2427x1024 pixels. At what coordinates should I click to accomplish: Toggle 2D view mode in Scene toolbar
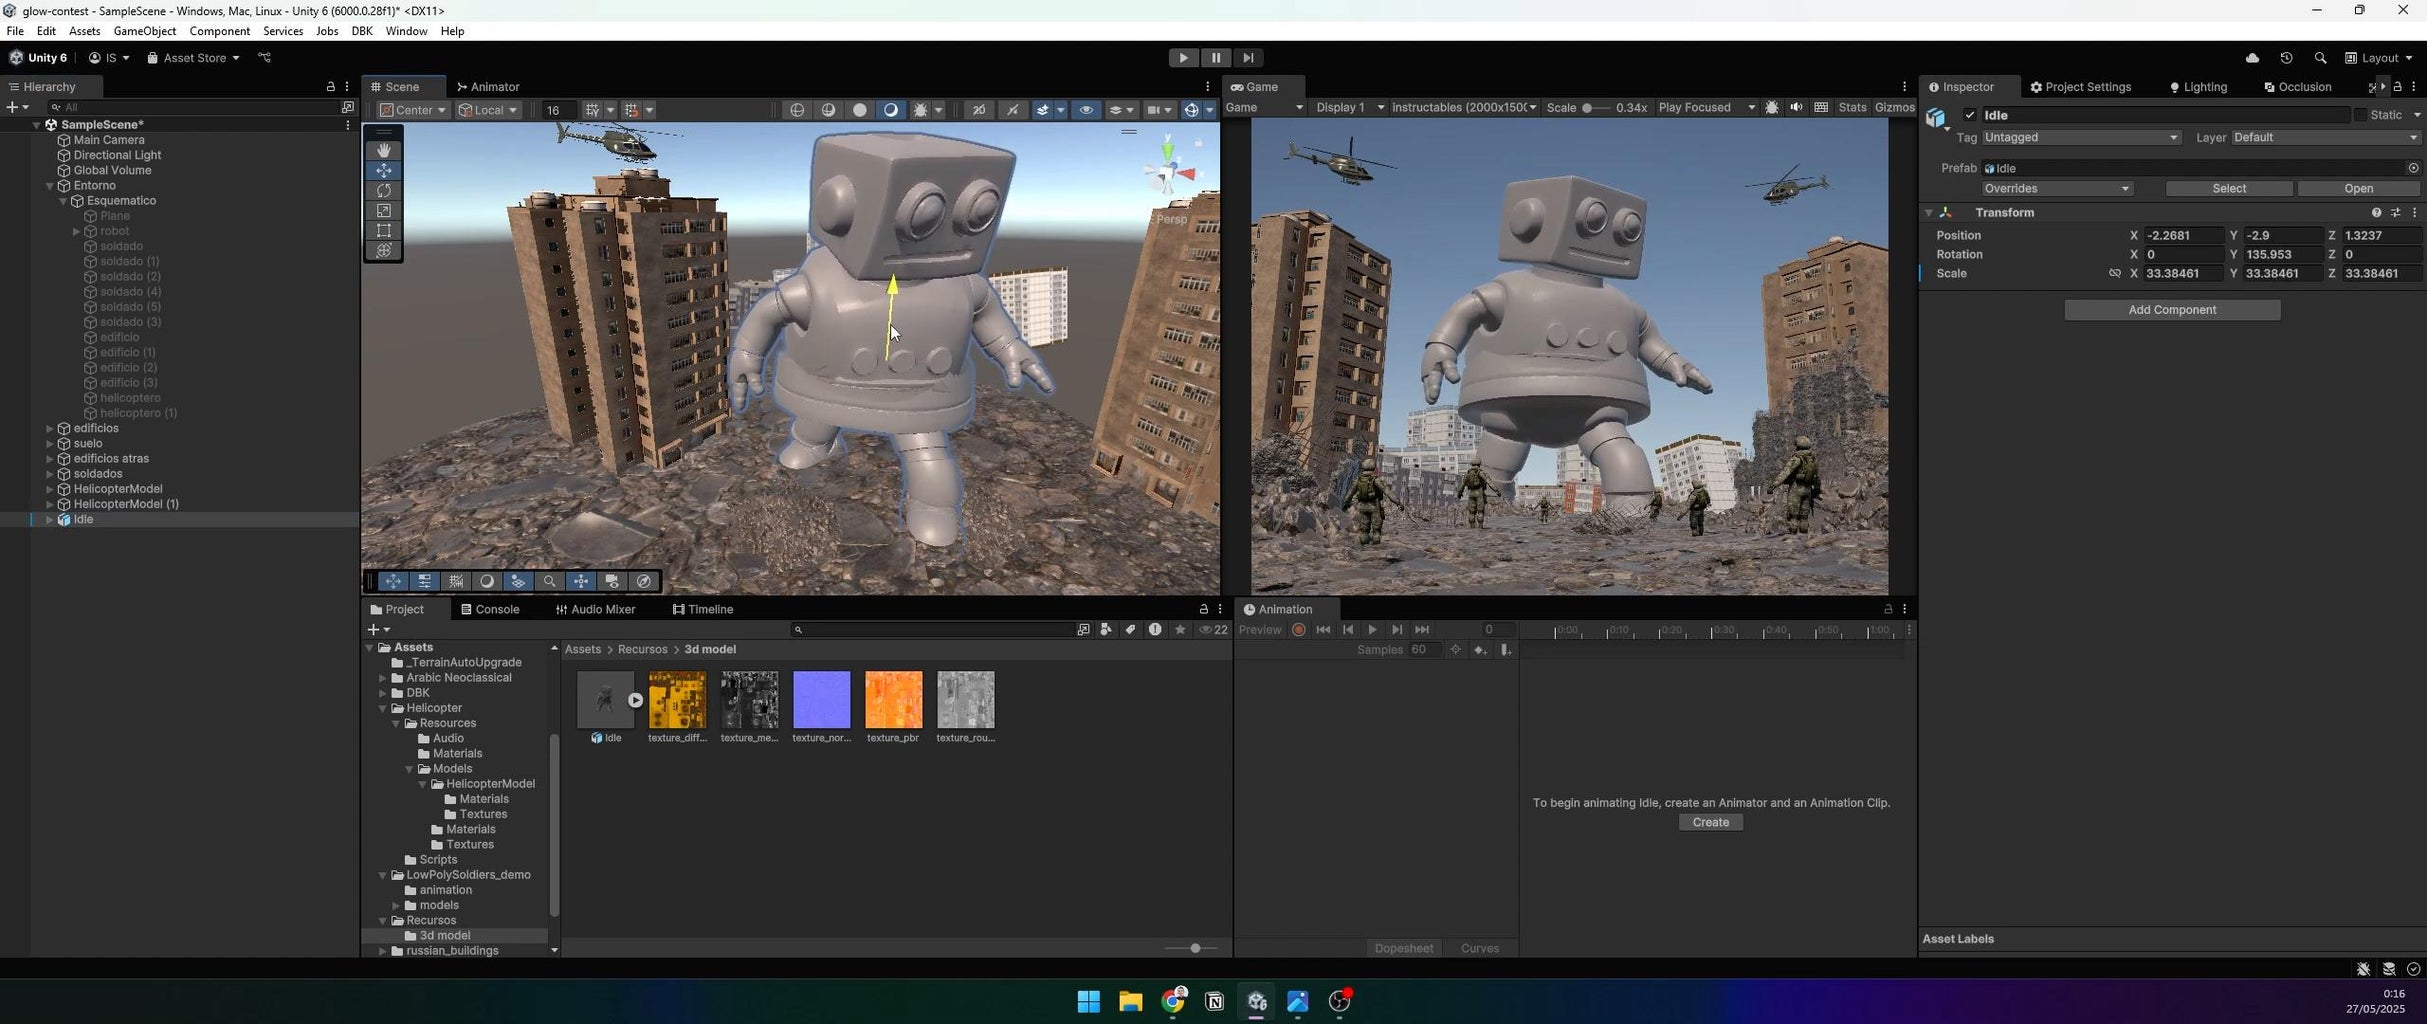(x=979, y=110)
